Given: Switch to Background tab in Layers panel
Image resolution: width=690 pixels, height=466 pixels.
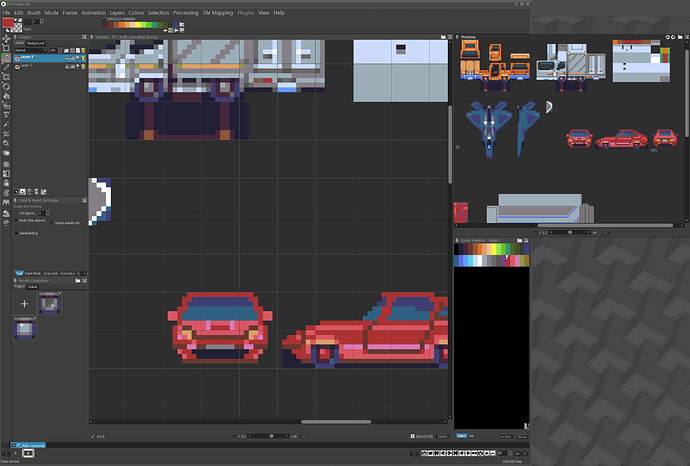Looking at the screenshot, I should pyautogui.click(x=36, y=43).
